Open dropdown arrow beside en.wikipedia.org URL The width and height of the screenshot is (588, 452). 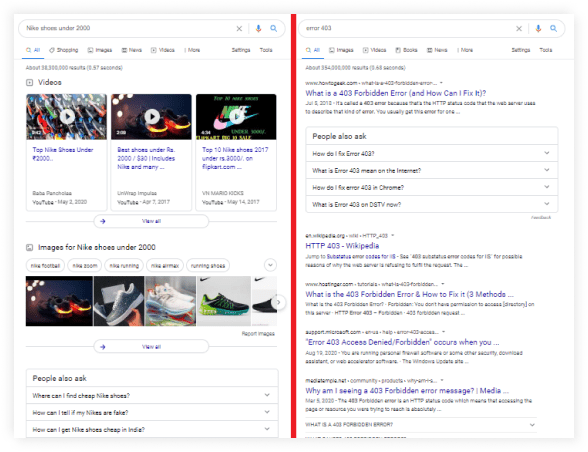393,236
